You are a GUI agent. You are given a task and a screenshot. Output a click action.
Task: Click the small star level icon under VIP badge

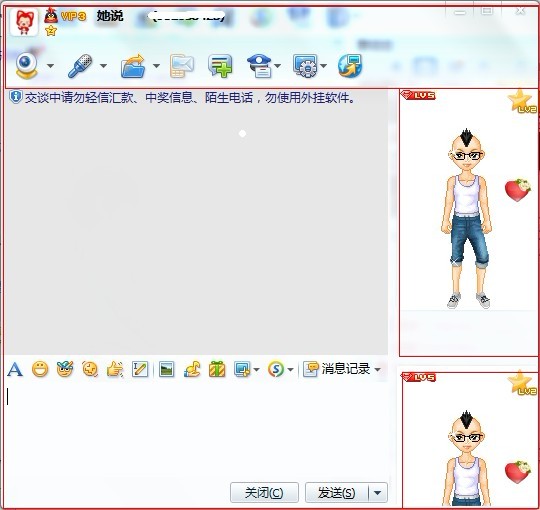[x=51, y=31]
